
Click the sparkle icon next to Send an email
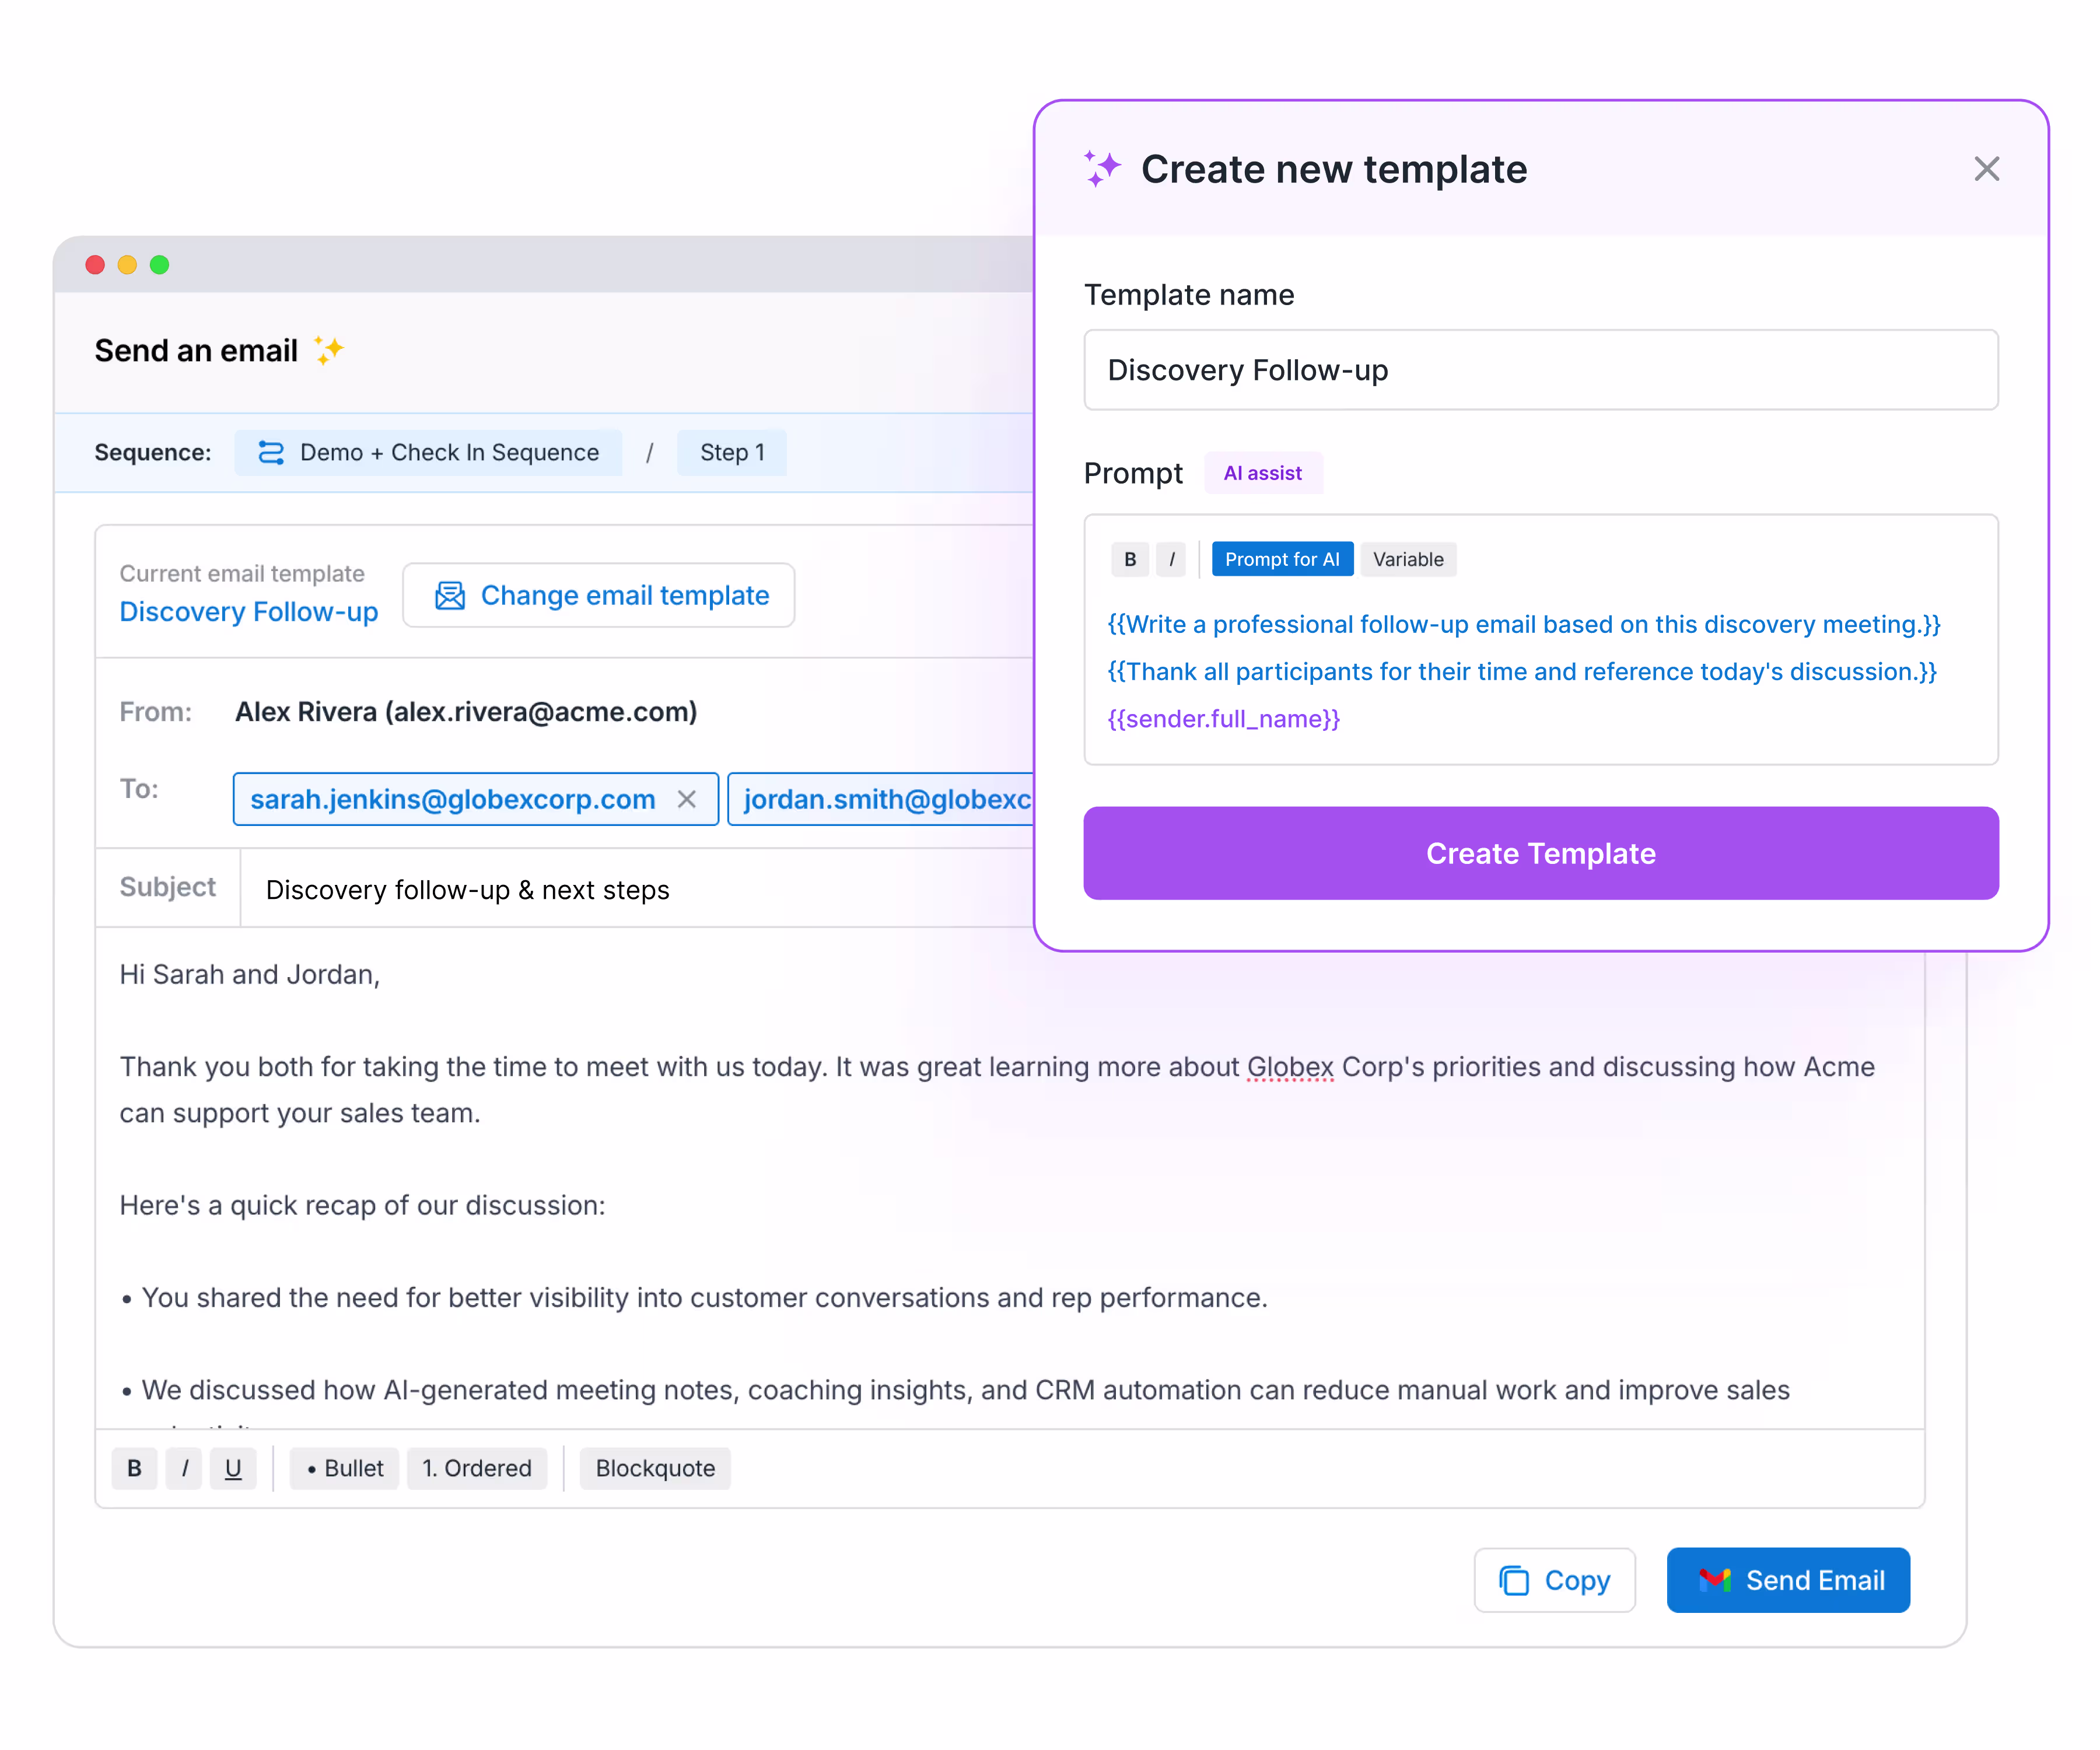point(329,350)
